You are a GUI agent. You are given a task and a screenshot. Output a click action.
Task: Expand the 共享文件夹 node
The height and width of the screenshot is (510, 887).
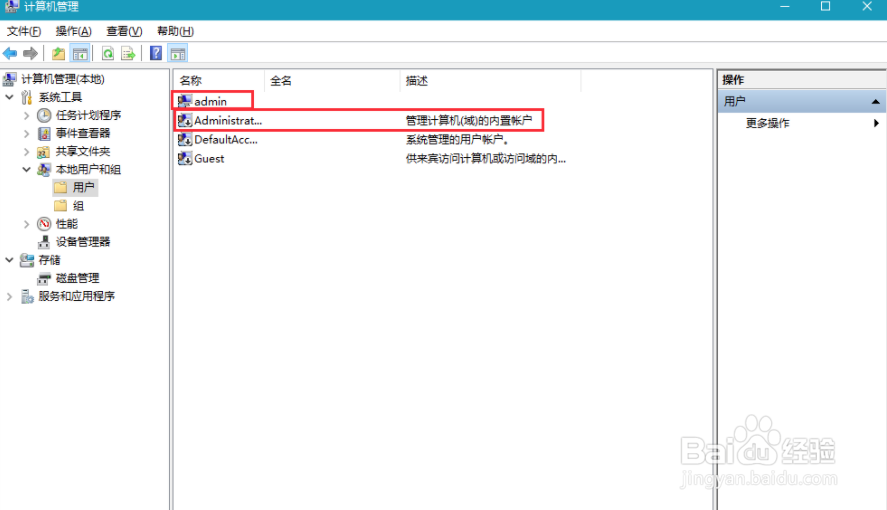(x=27, y=152)
